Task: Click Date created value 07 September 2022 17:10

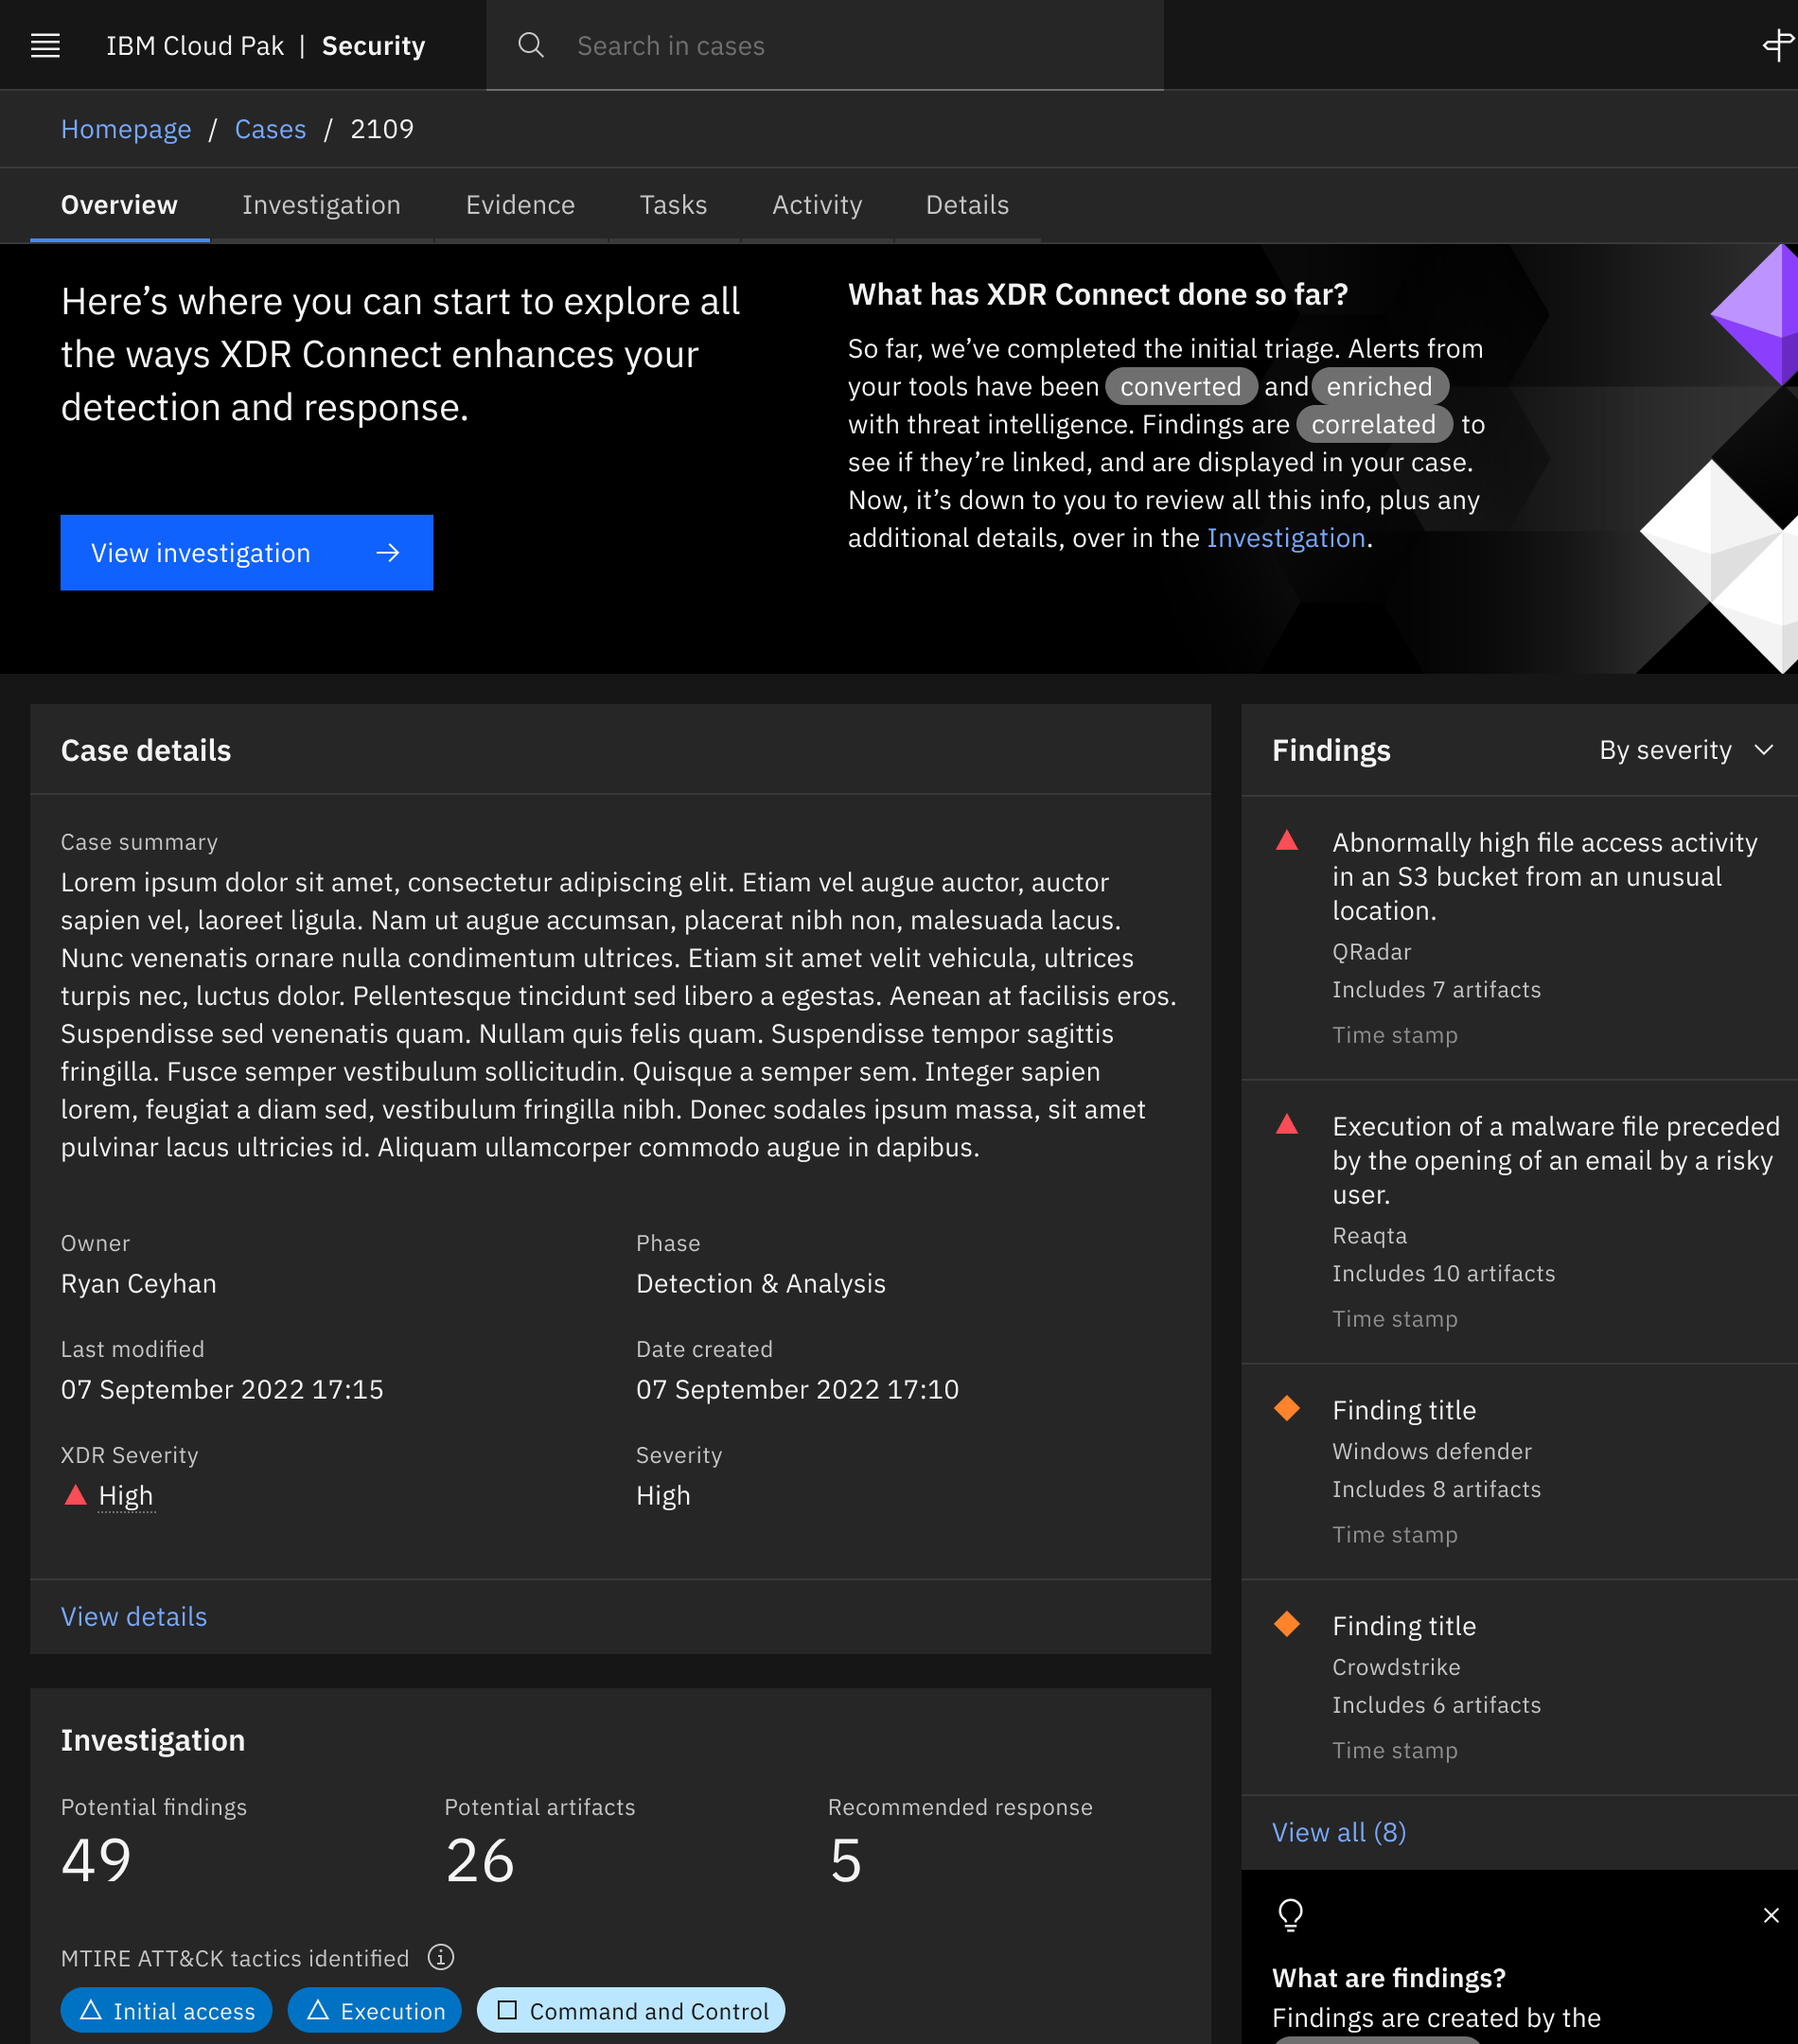Action: 797,1389
